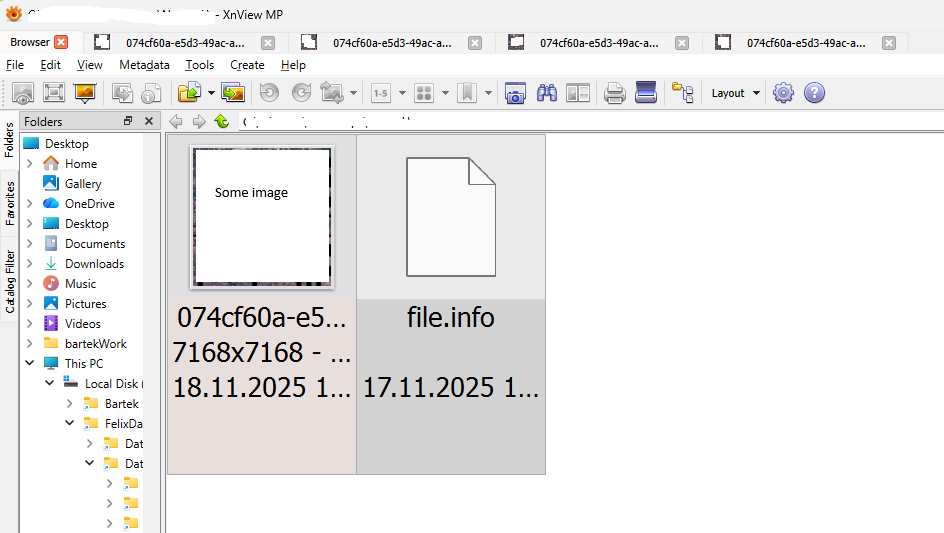Switch to the Favorites side tab
944x533 pixels.
(10, 204)
